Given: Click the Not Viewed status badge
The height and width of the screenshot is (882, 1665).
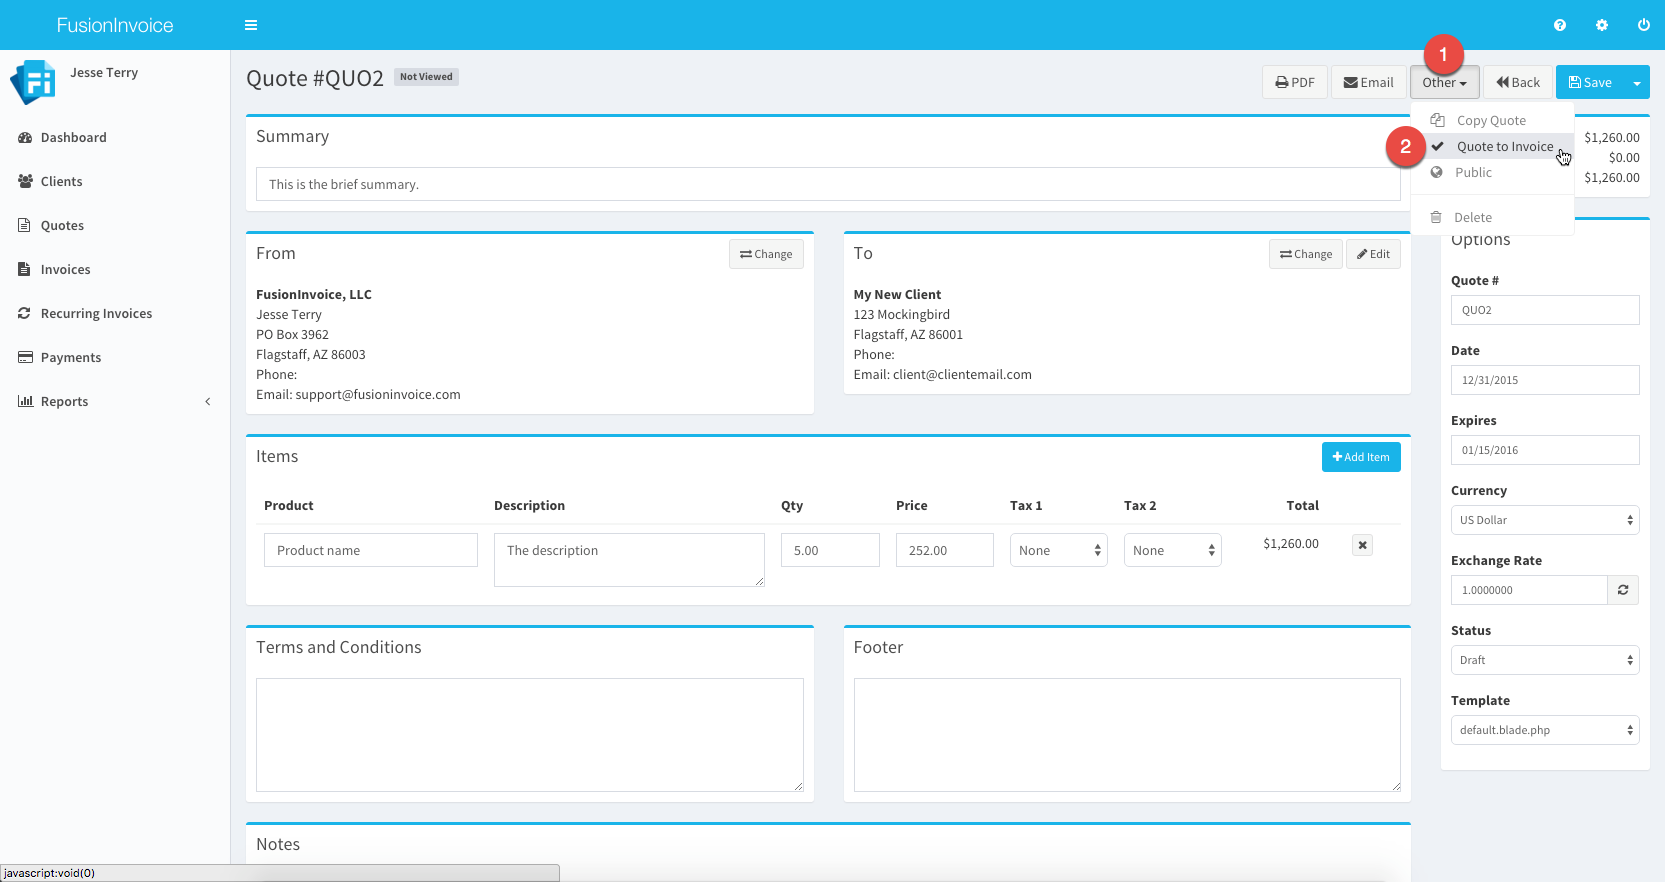Looking at the screenshot, I should [x=426, y=77].
